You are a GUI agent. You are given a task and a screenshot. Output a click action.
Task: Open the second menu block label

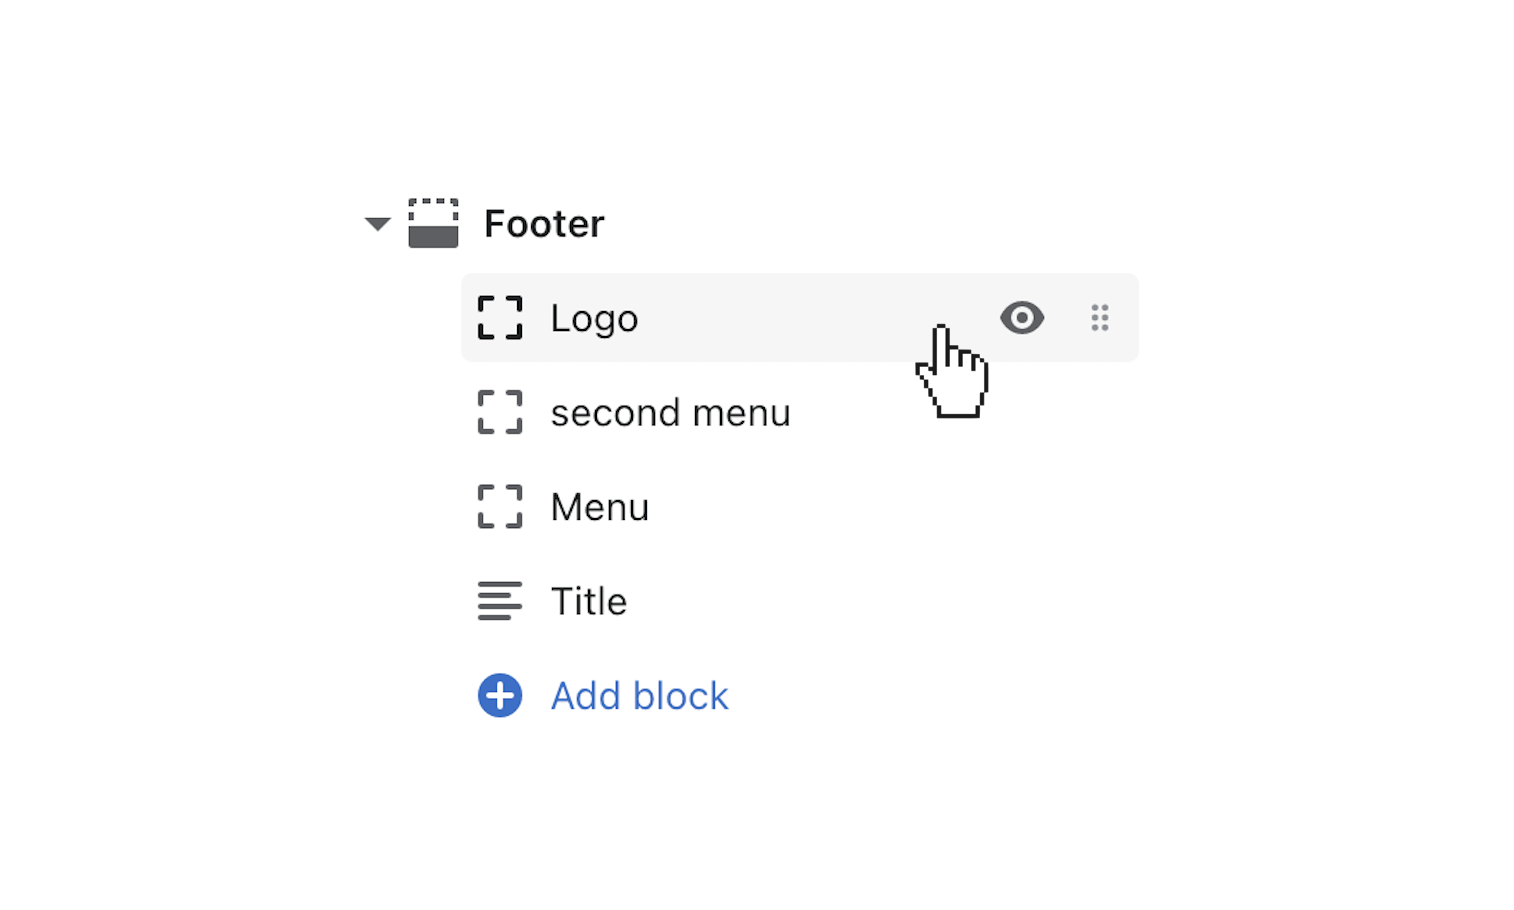[670, 413]
